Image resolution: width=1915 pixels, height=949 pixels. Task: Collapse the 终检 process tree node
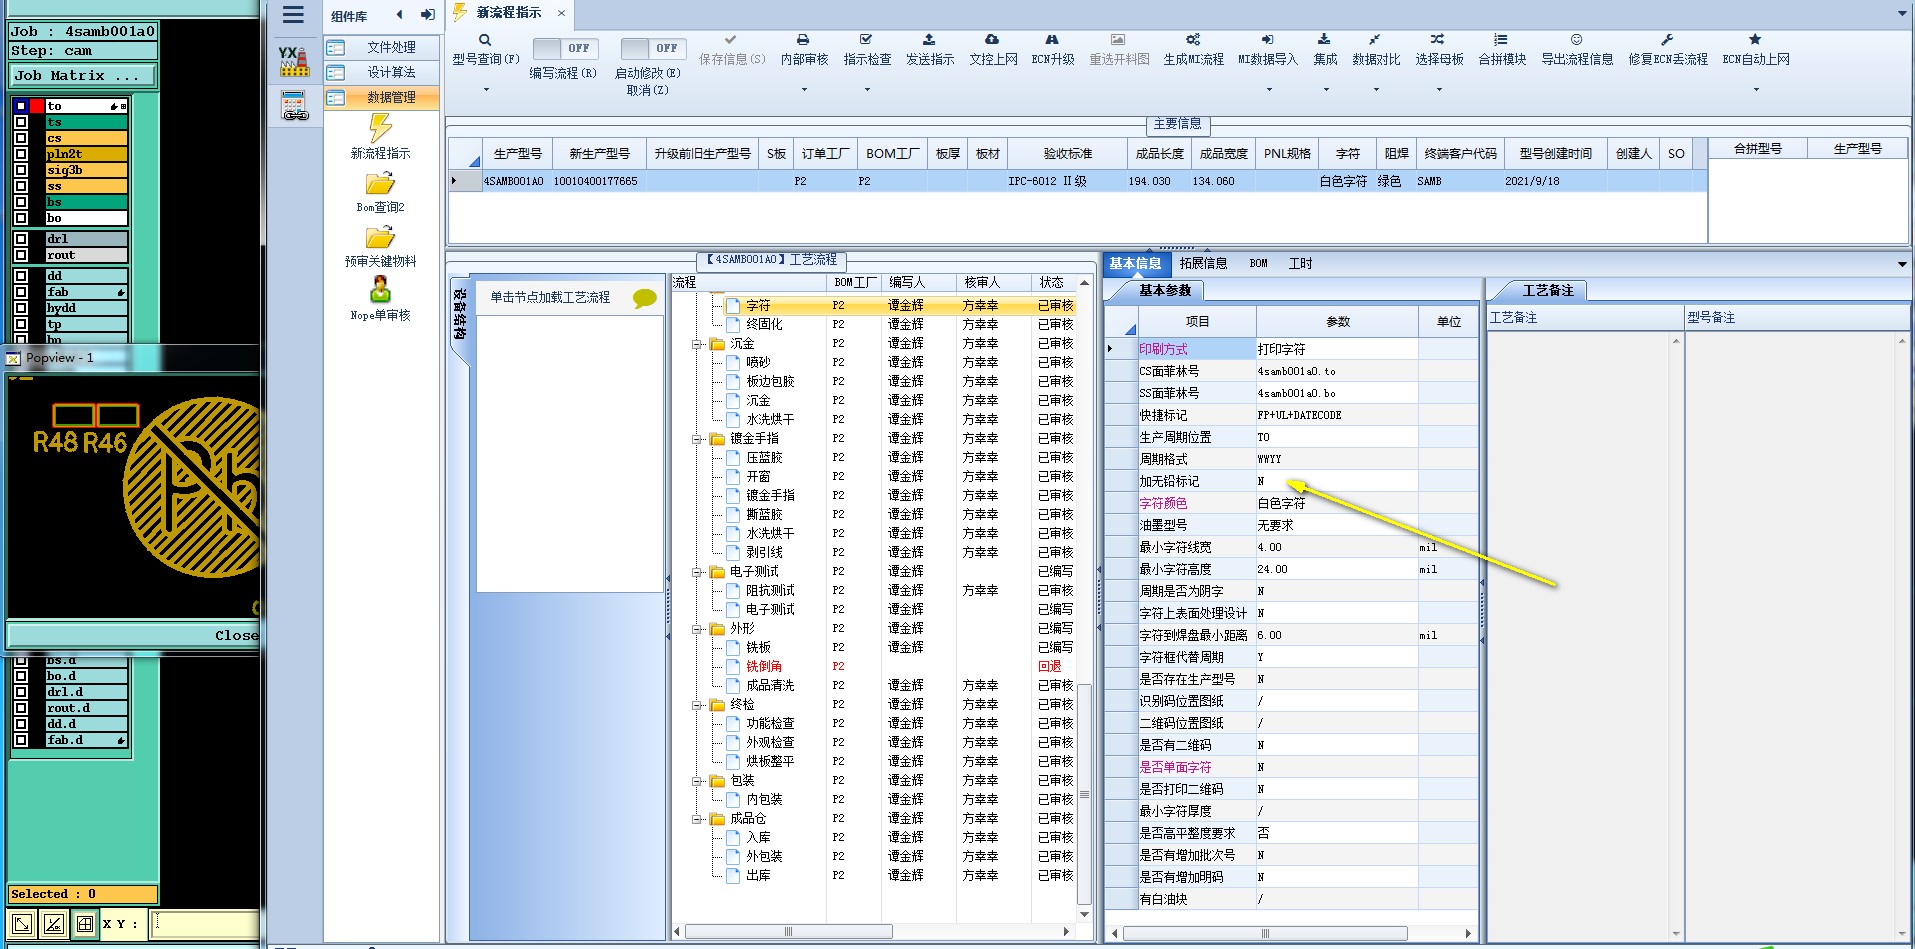tap(697, 705)
